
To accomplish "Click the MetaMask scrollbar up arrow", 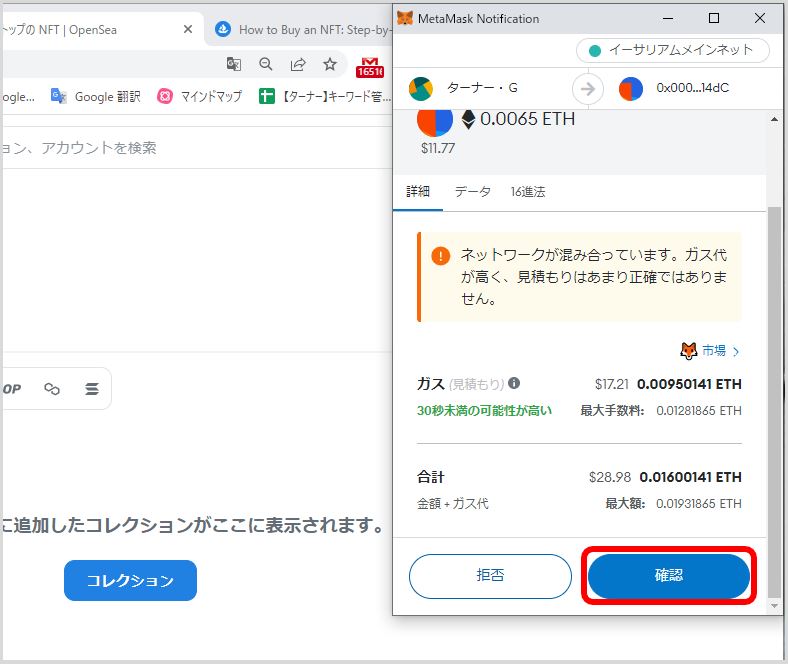I will 774,120.
